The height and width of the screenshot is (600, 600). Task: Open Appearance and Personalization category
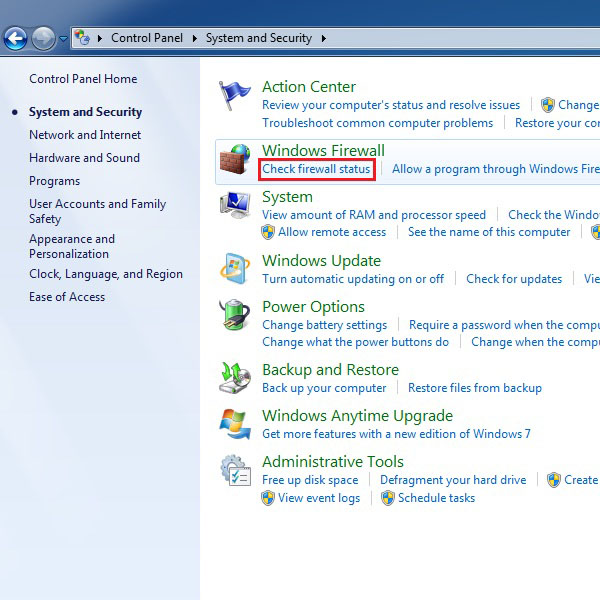(x=72, y=246)
